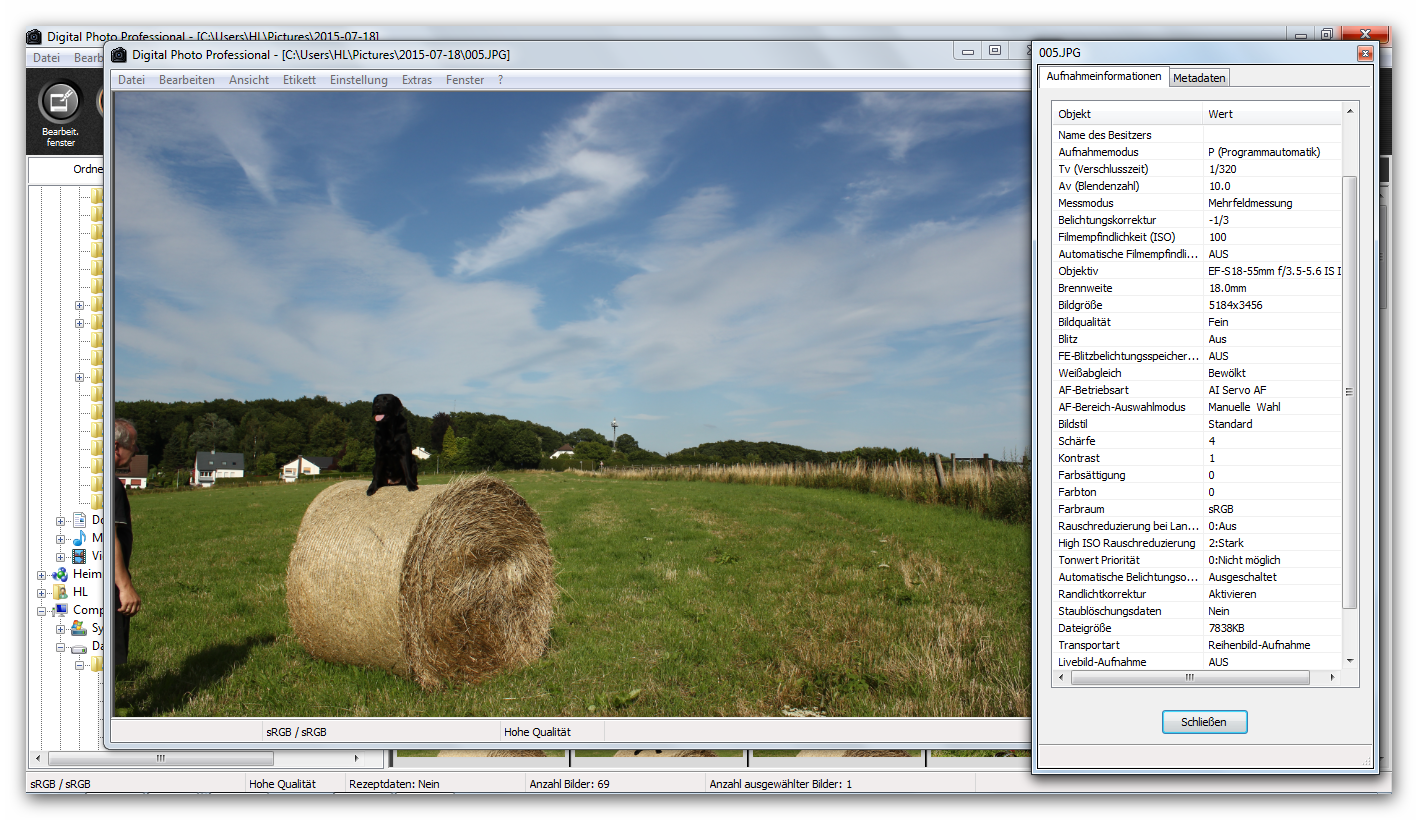Viewport: 1418px width, 820px height.
Task: Click 'Rezeptdaten: Nein' in the status bar
Action: (x=394, y=784)
